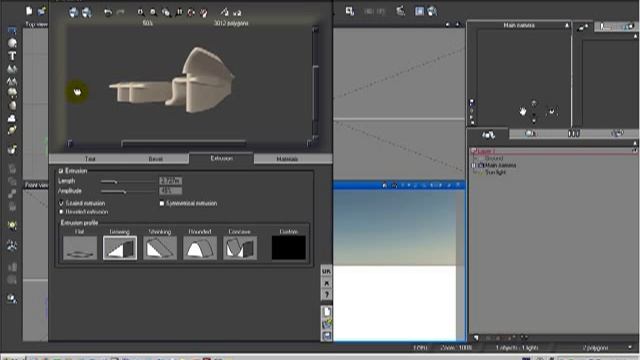This screenshot has width=640, height=360.
Task: Click the New file icon at top left
Action: tap(29, 11)
